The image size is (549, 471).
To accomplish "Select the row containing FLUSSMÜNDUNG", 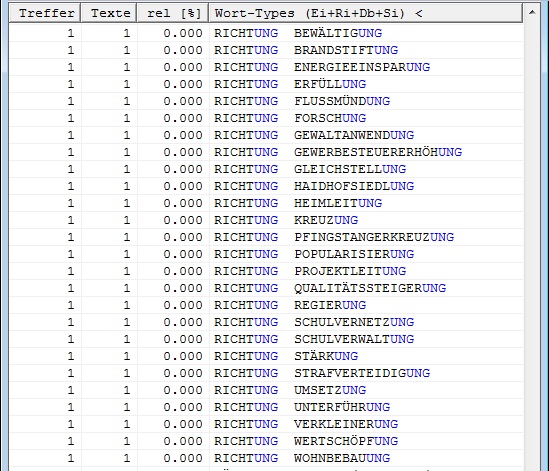I will (x=266, y=101).
